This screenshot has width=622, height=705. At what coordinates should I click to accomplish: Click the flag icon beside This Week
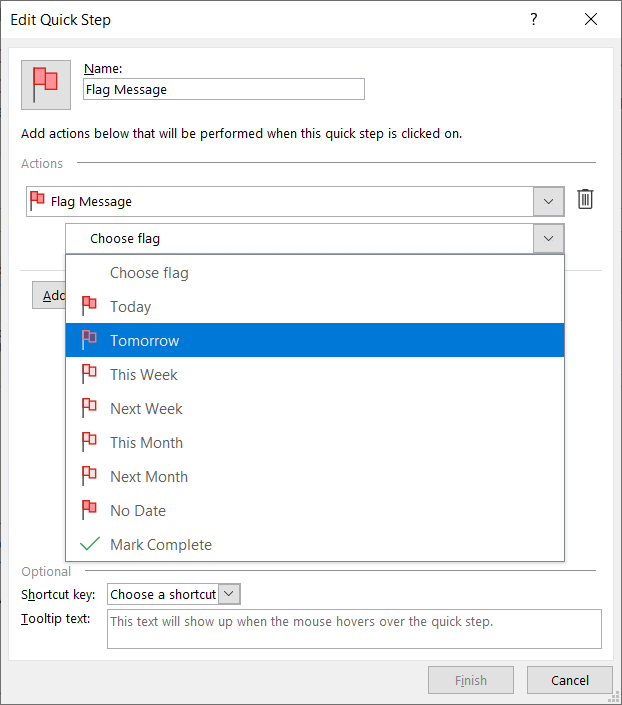point(90,375)
